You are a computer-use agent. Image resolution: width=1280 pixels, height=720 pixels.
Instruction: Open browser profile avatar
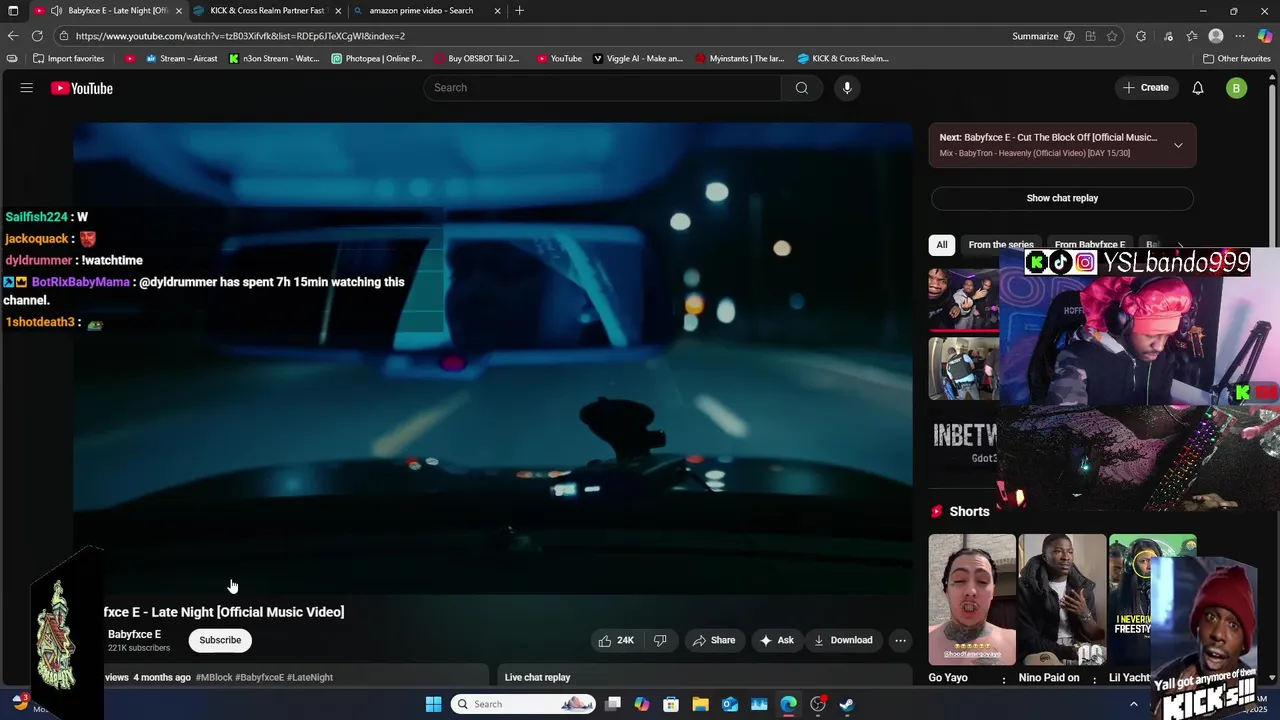coord(1216,36)
